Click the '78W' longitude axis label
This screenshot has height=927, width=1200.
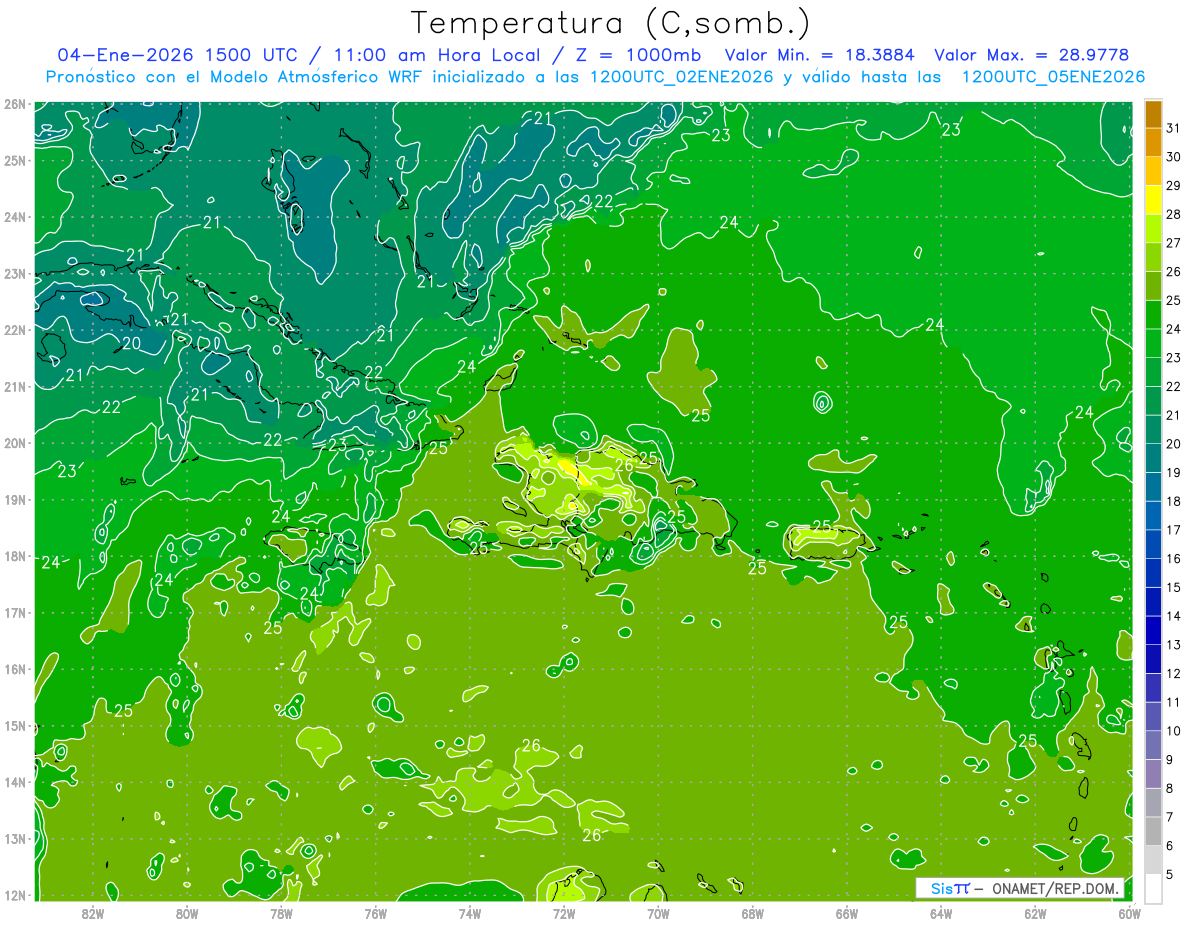pyautogui.click(x=281, y=913)
